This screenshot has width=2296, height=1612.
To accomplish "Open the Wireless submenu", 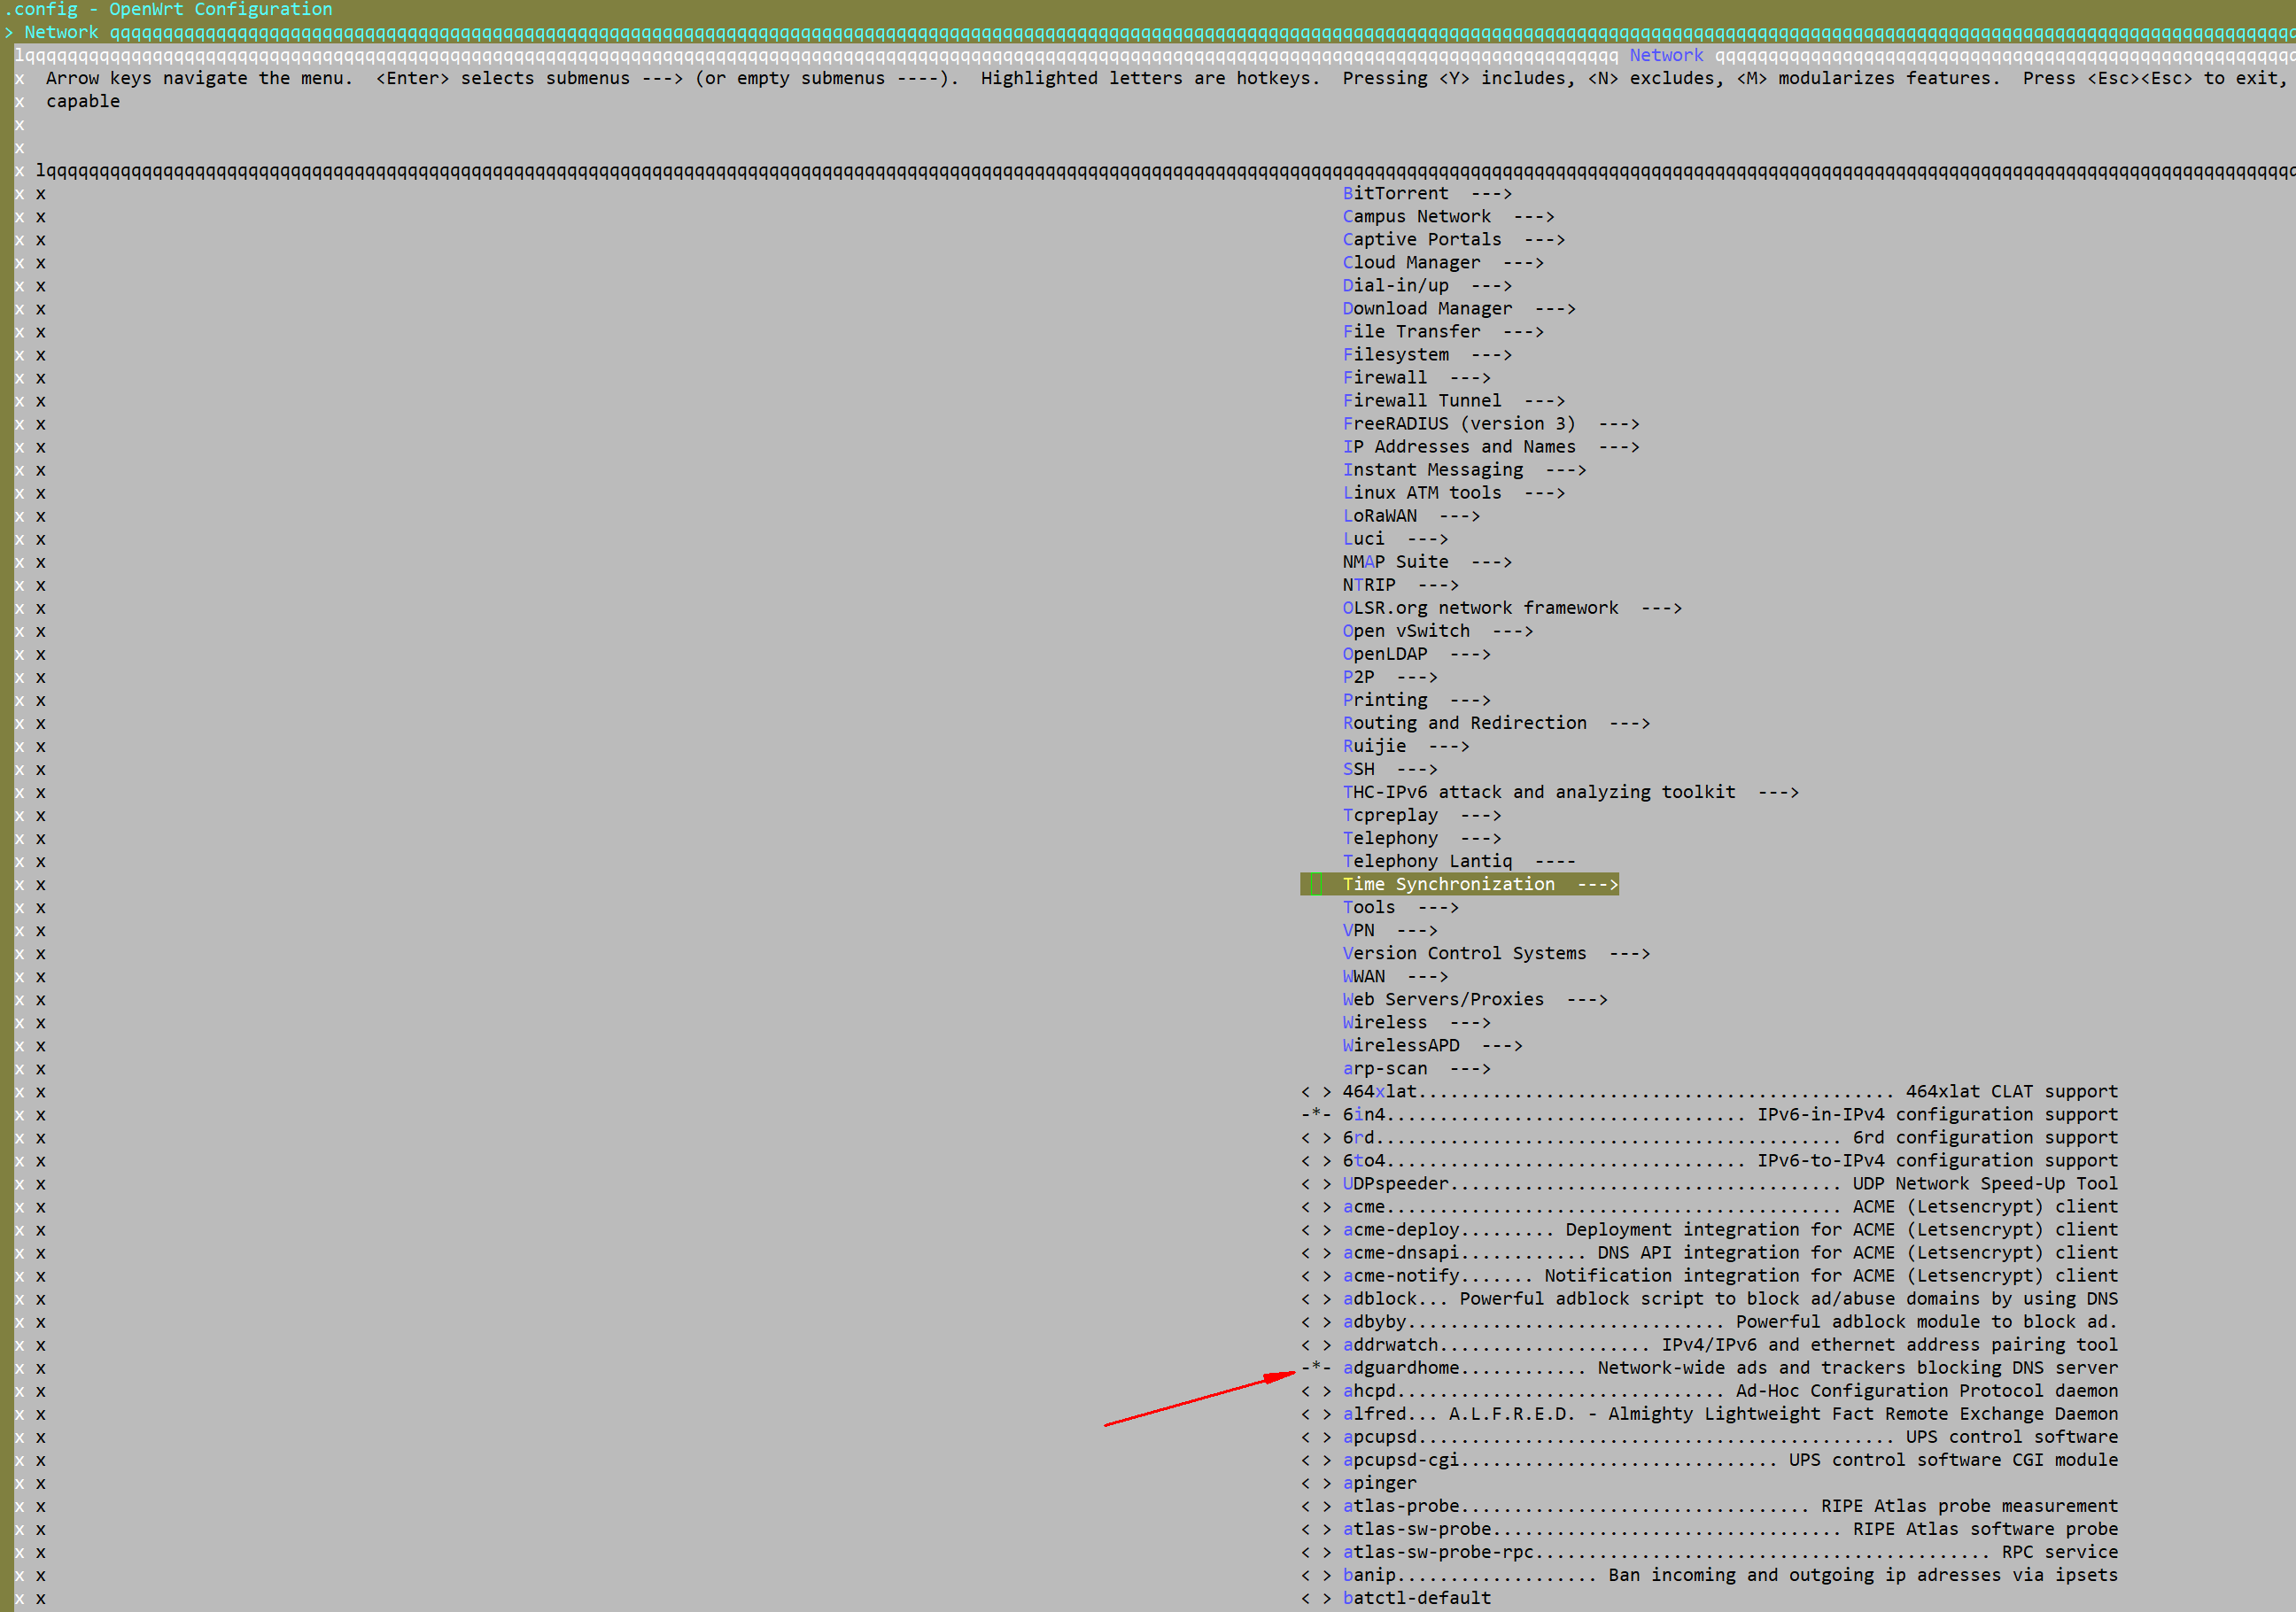I will coord(1384,1022).
